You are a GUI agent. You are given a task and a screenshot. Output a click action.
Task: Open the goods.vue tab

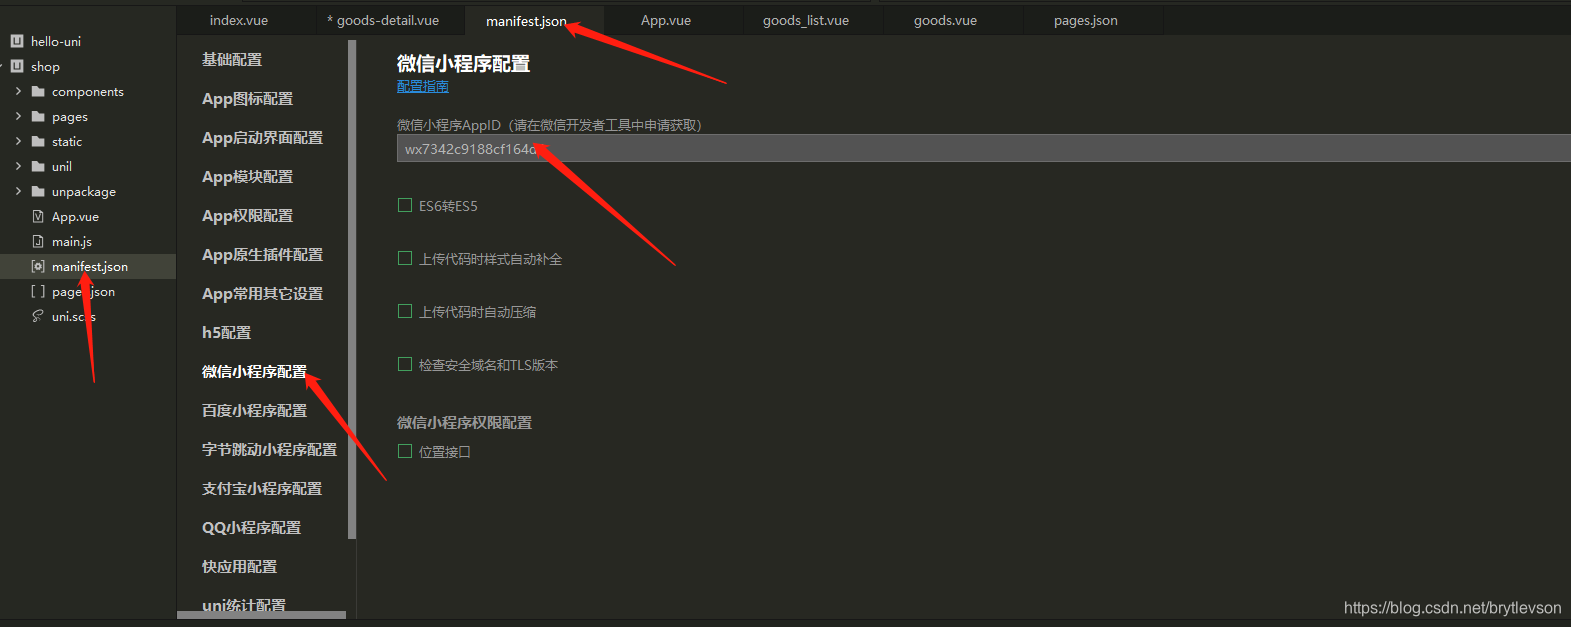945,20
